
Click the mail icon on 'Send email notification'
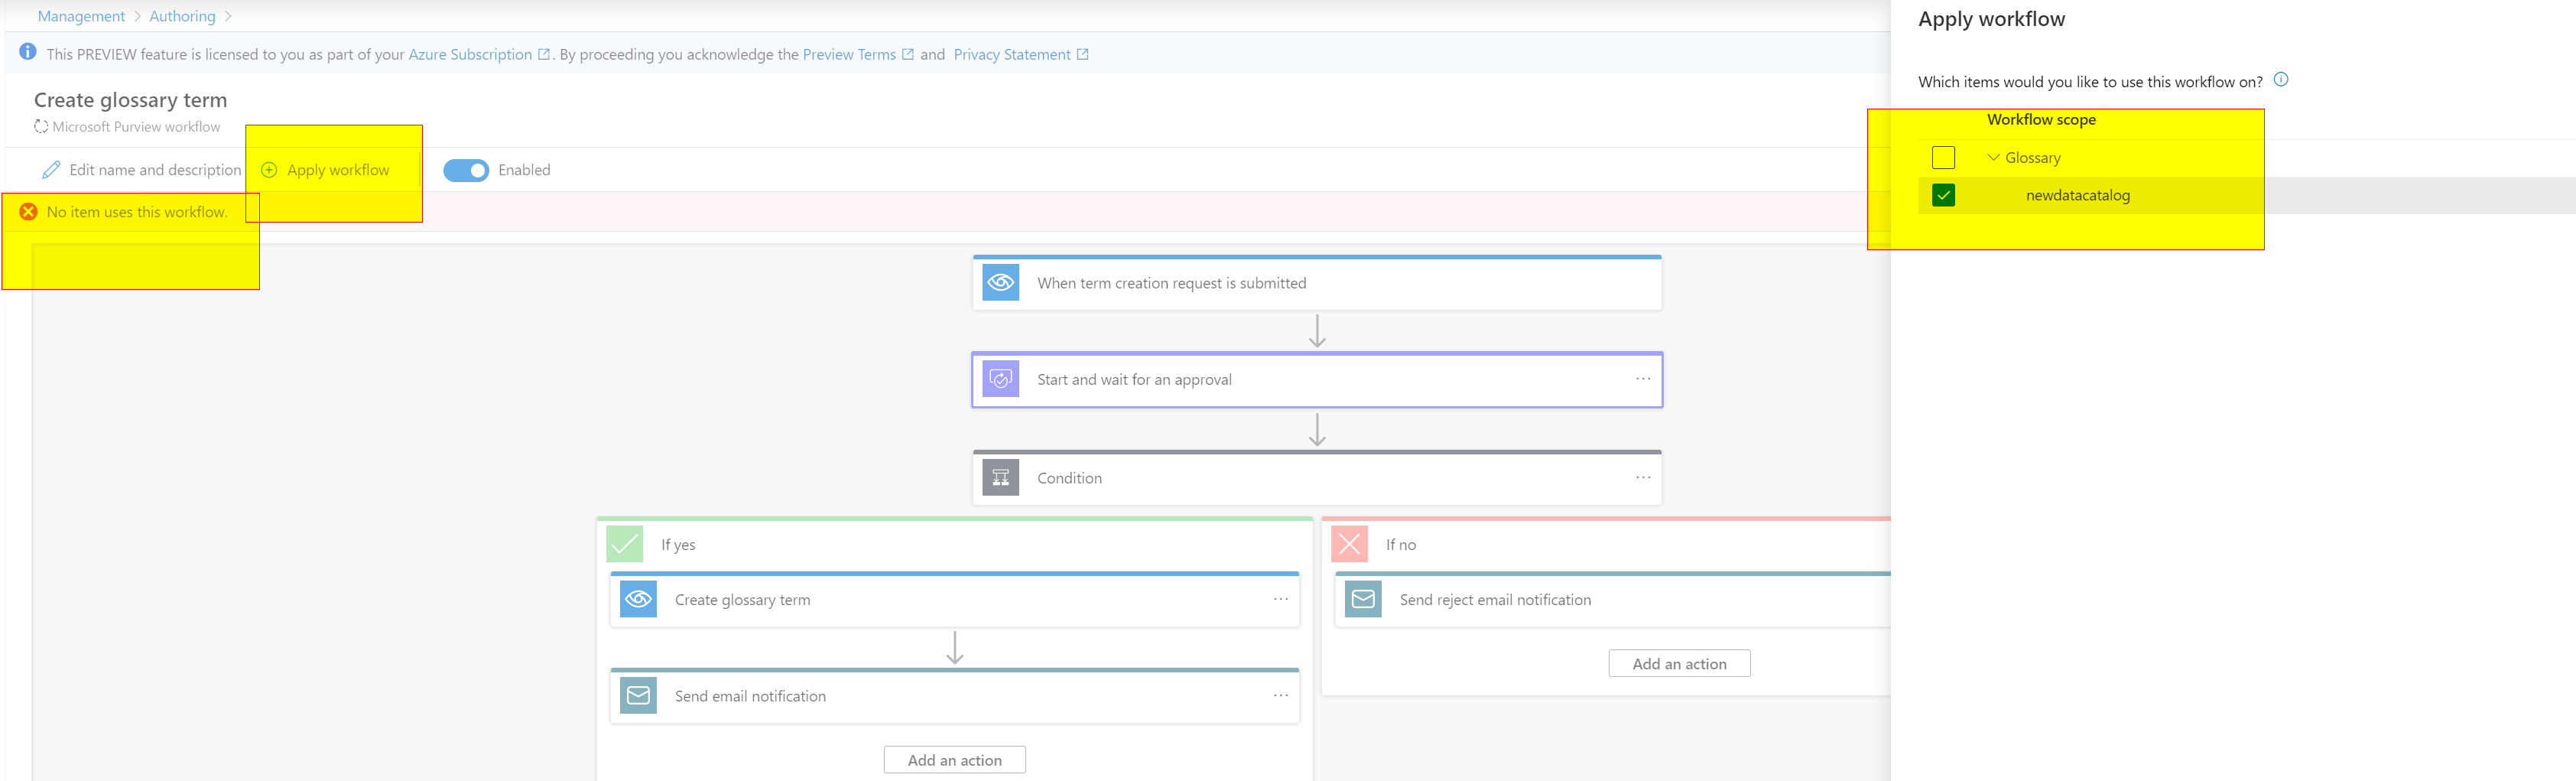pos(638,695)
